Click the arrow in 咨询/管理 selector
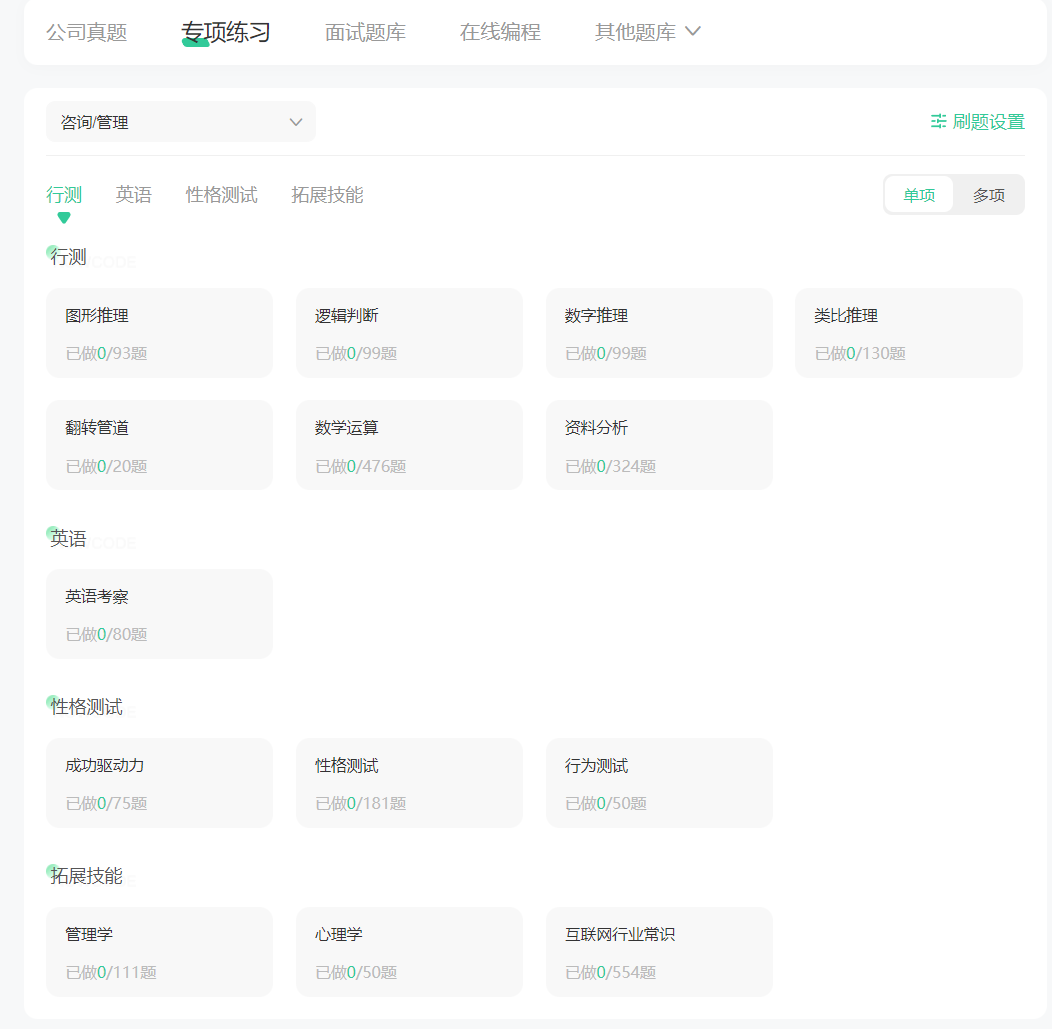1052x1029 pixels. pyautogui.click(x=296, y=122)
